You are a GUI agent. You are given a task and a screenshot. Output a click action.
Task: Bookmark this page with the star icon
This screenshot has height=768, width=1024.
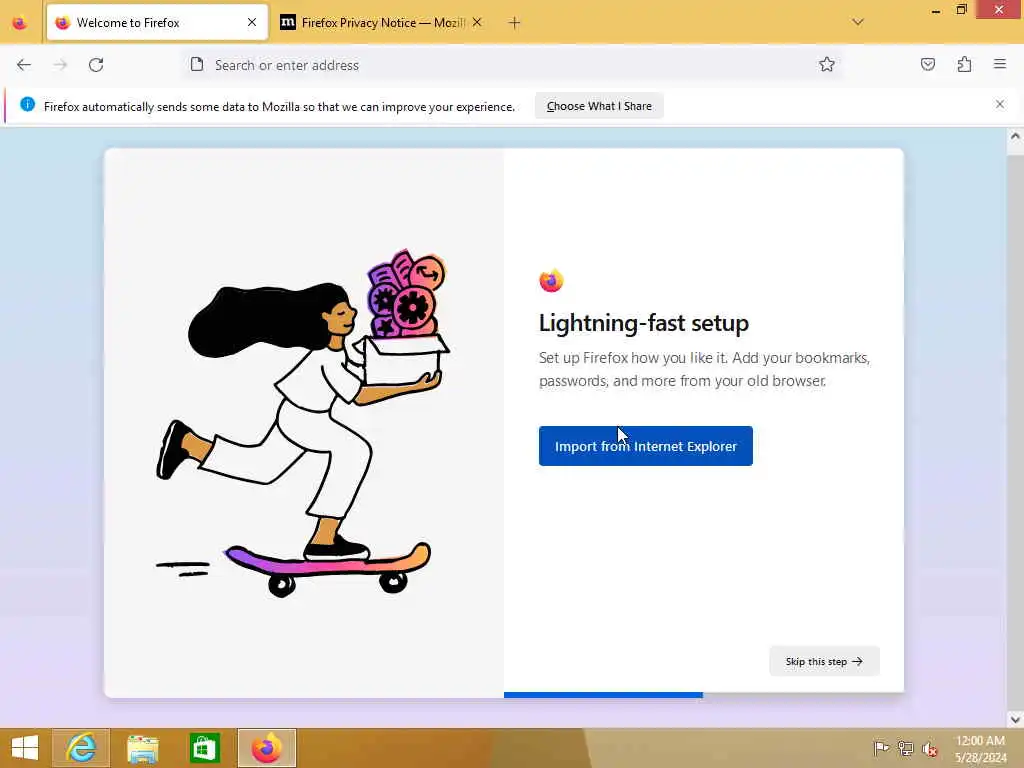point(827,65)
